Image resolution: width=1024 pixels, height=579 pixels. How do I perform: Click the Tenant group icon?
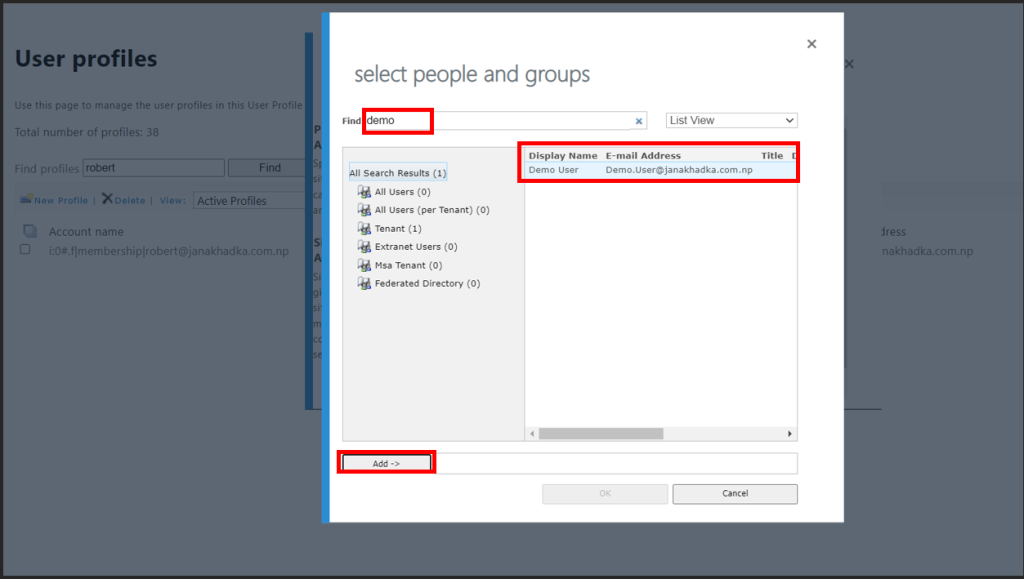click(364, 228)
